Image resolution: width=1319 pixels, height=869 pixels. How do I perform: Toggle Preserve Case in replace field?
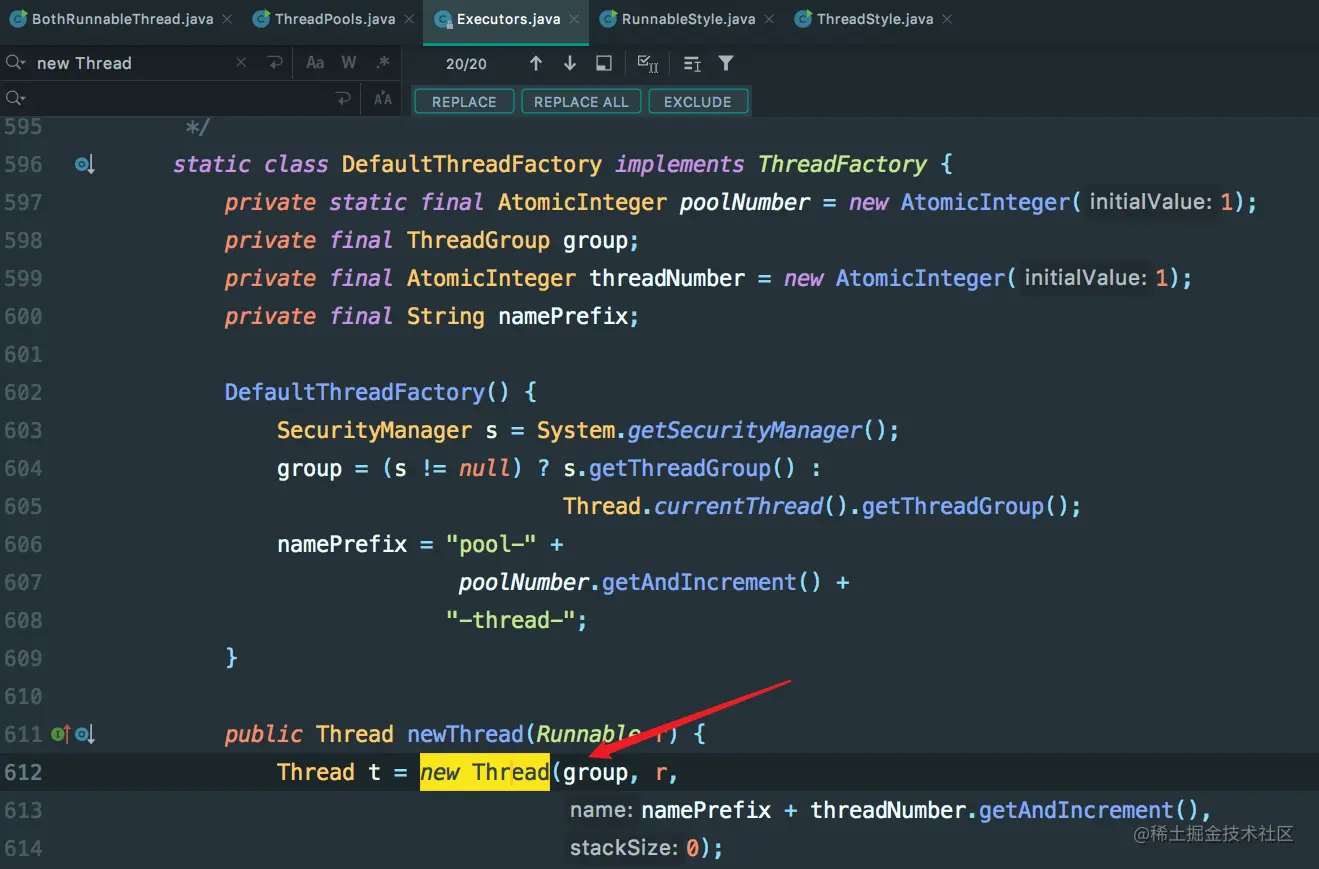coord(383,98)
